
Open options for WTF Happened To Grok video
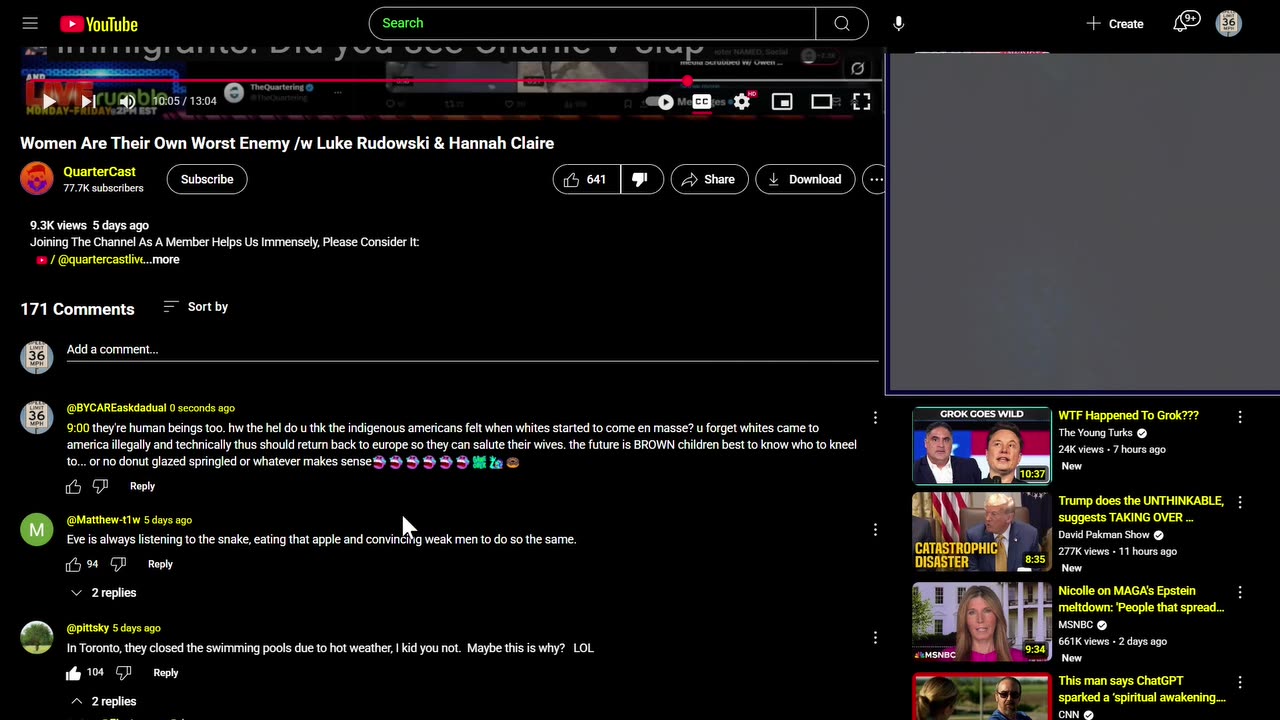coord(1240,417)
